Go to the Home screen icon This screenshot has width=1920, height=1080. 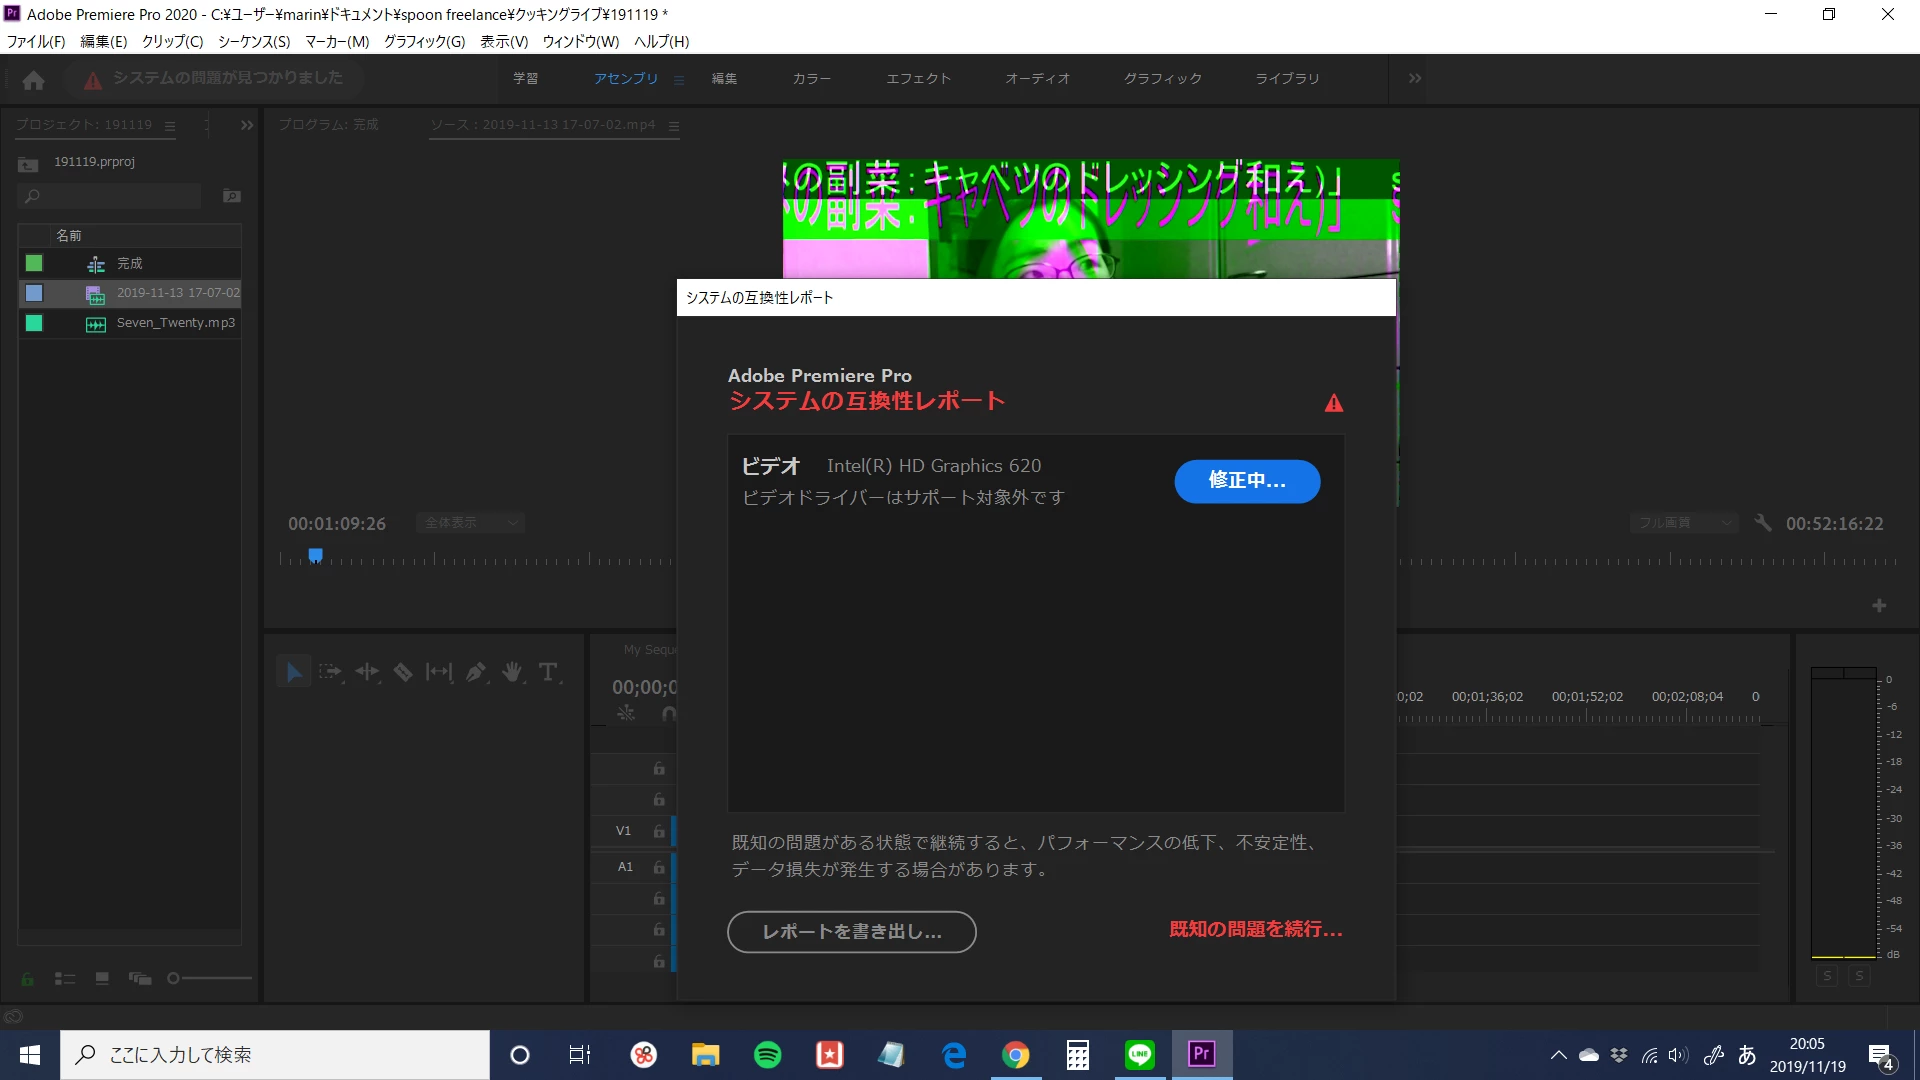pyautogui.click(x=33, y=80)
